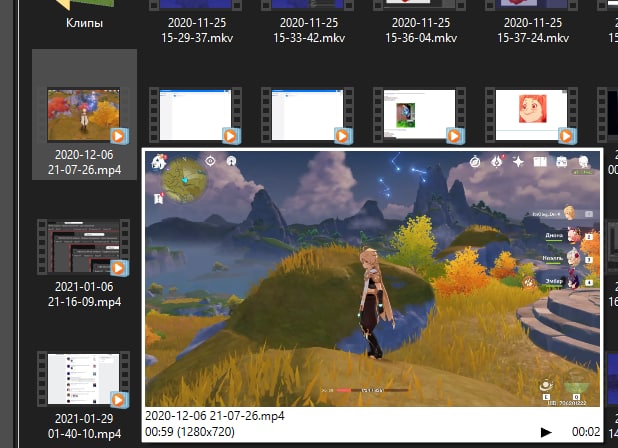This screenshot has height=448, width=618.
Task: Click the 2021-01-06 21-16-09.mp4 file name
Action: coord(84,294)
